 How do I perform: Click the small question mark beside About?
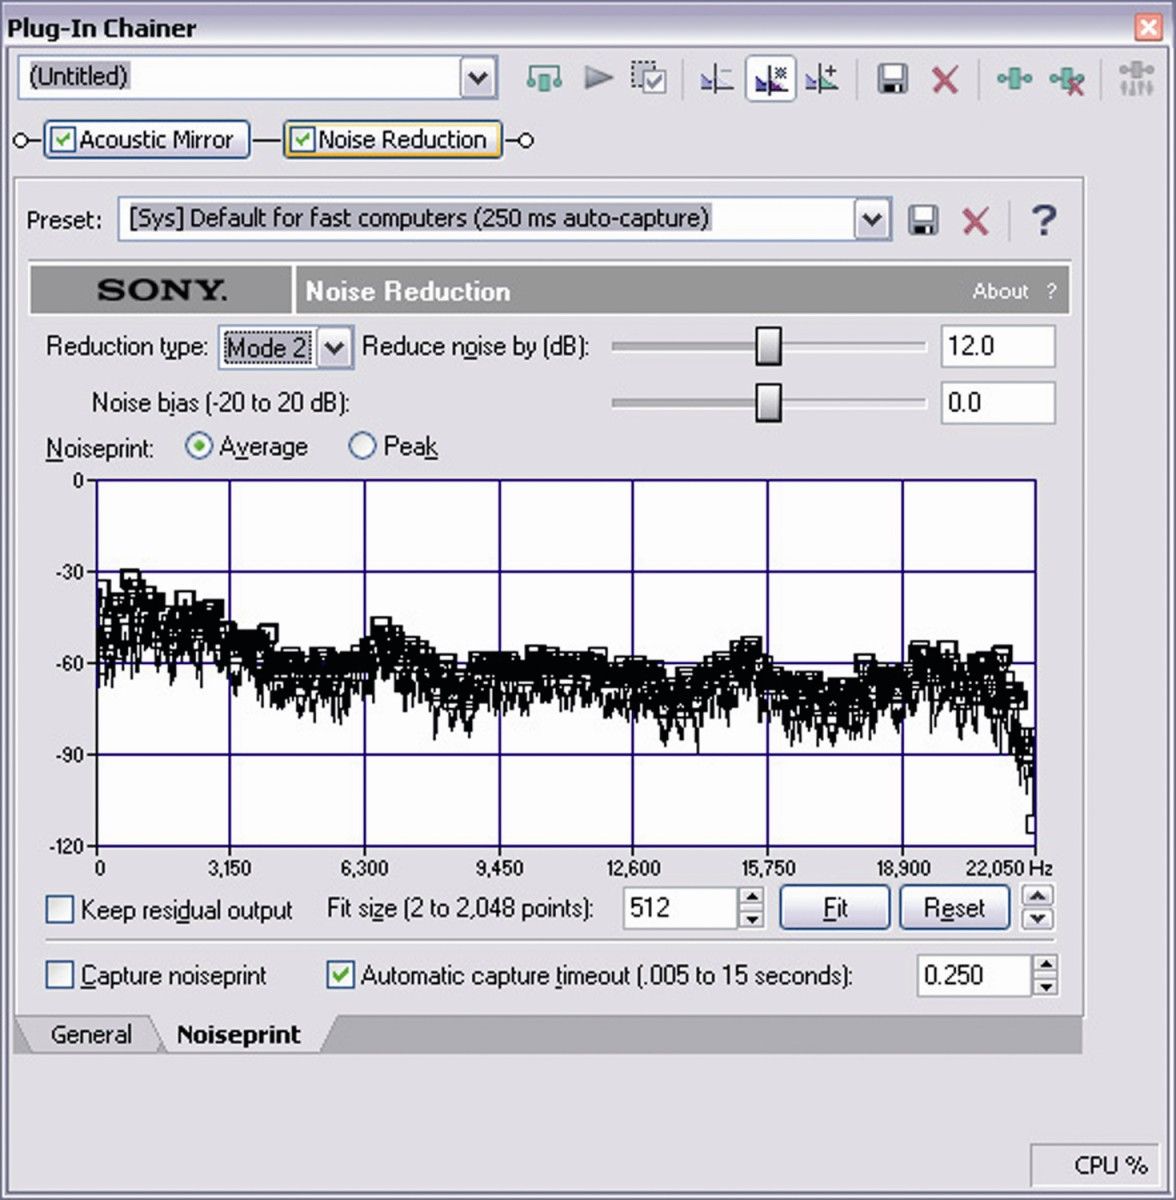(x=1051, y=291)
